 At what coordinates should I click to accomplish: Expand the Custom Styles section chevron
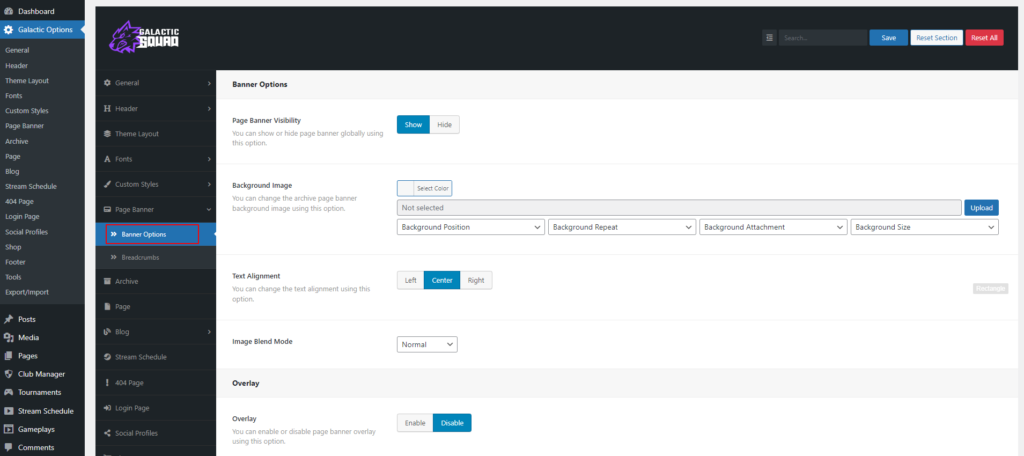(209, 184)
